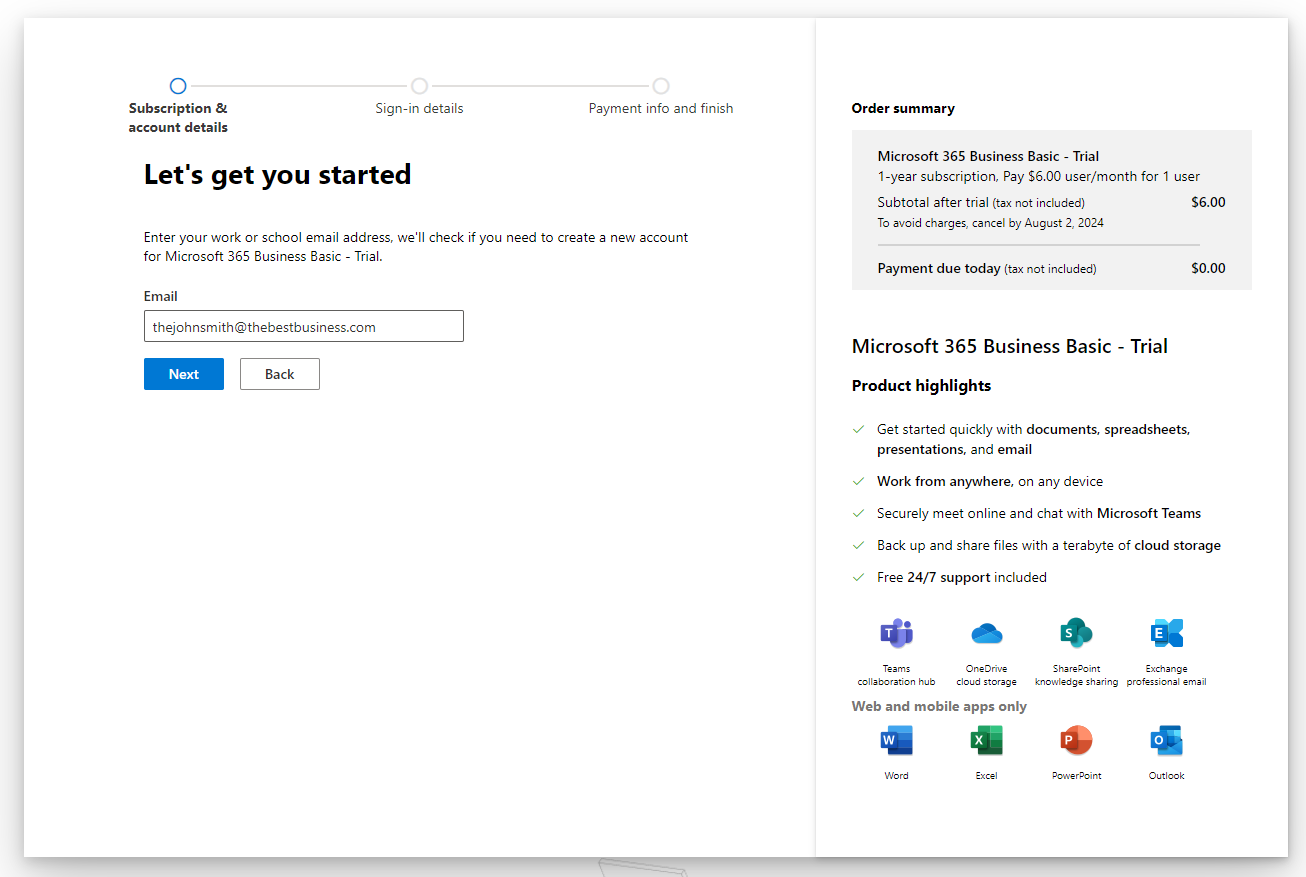The image size is (1306, 877).
Task: Click the Word app icon
Action: tap(896, 740)
